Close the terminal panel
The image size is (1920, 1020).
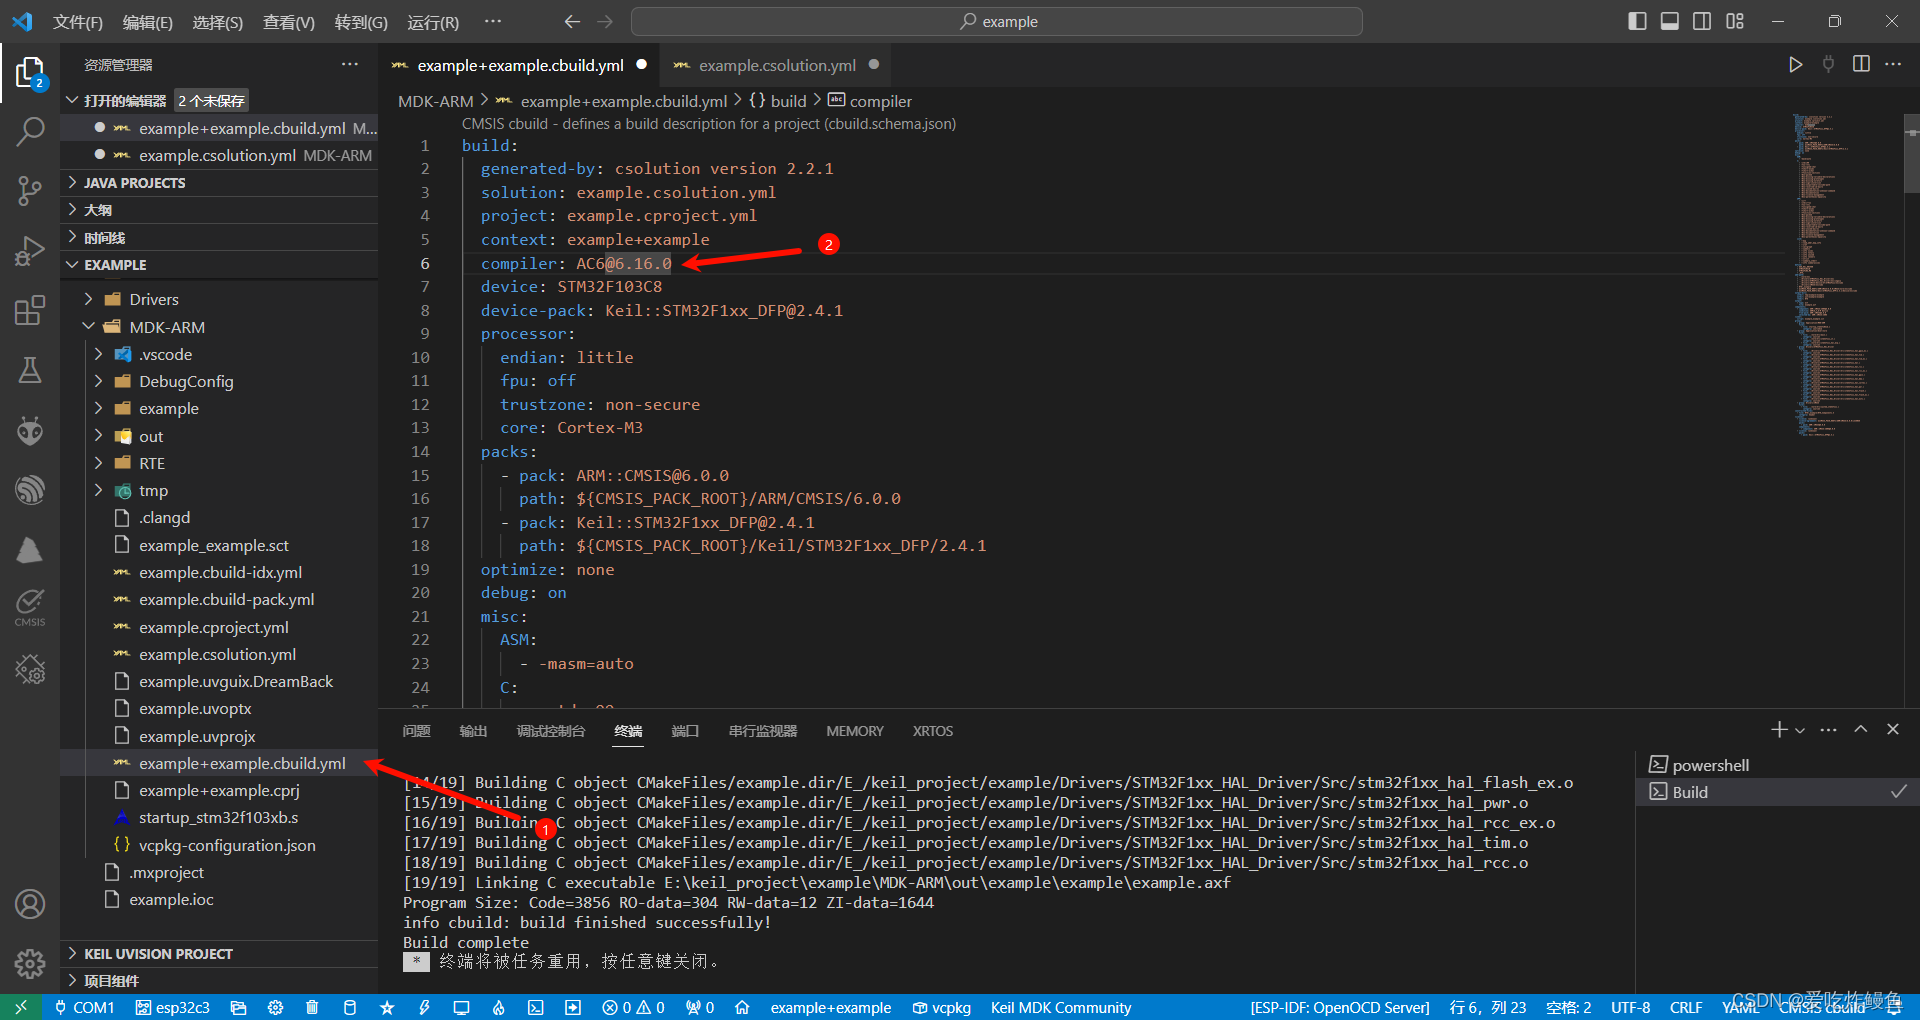coord(1893,730)
